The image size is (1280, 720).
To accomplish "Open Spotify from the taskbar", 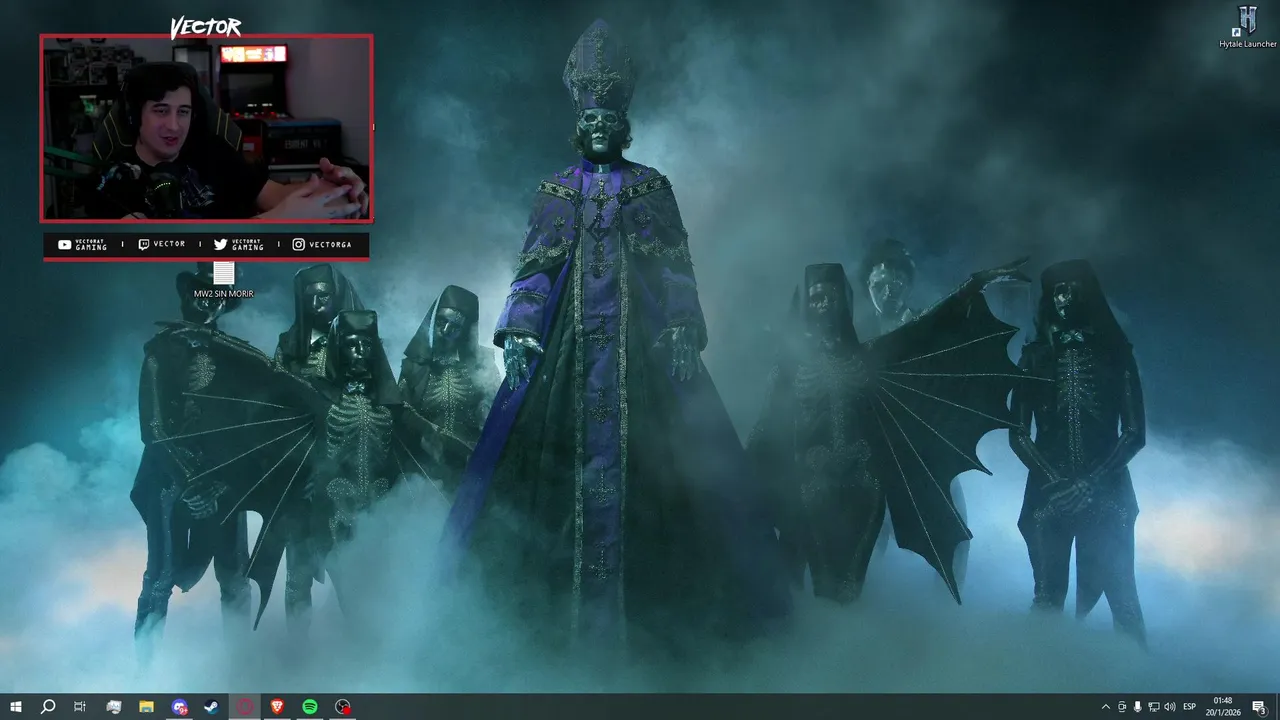I will click(310, 707).
